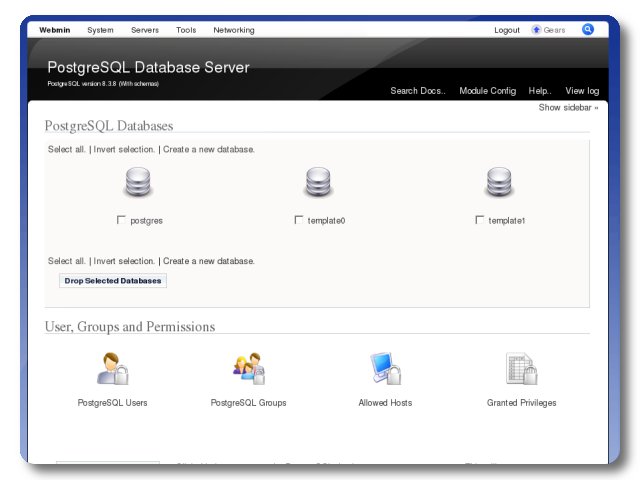Click the blue search magnifier icon

[588, 29]
